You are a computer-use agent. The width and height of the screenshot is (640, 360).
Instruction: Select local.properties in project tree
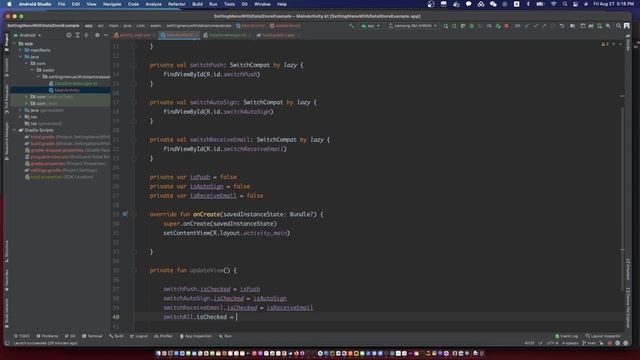click(x=59, y=177)
